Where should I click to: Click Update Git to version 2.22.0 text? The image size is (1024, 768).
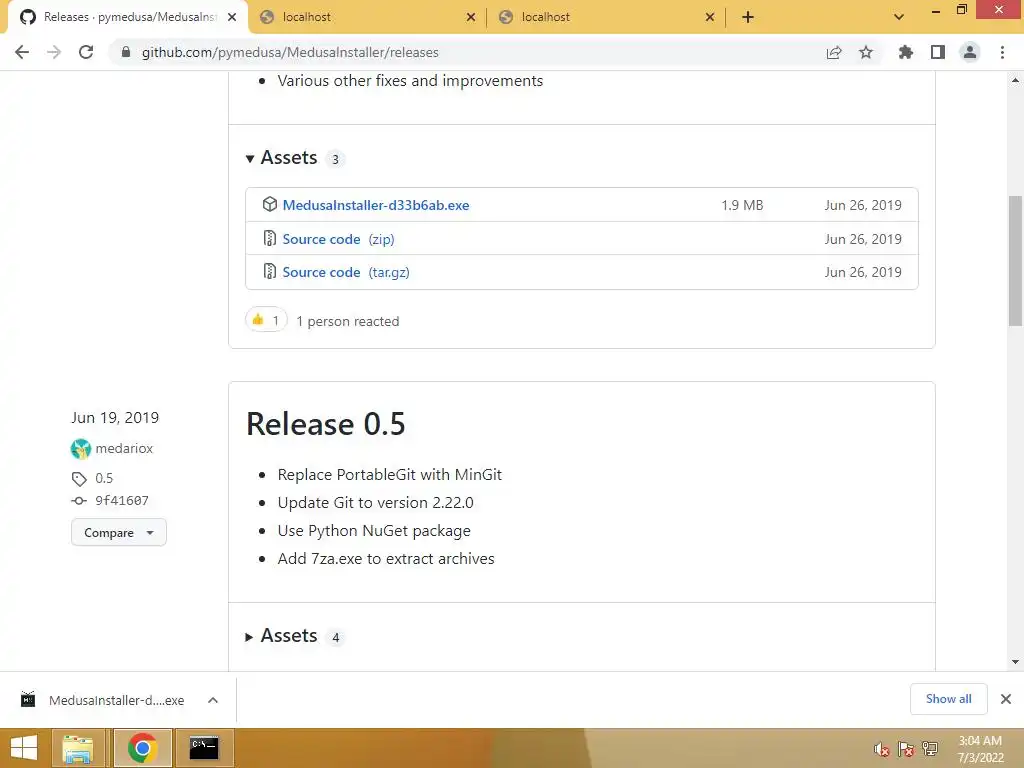pyautogui.click(x=376, y=503)
